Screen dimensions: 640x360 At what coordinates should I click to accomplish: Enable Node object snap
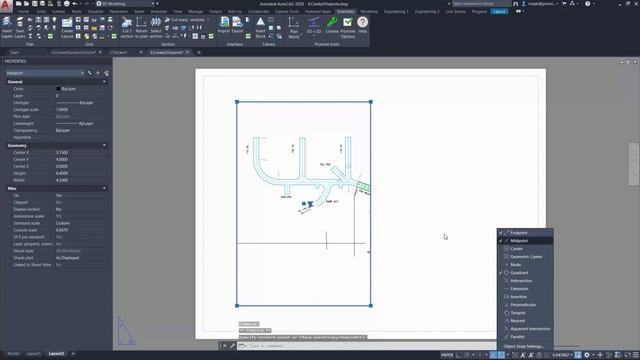525,265
